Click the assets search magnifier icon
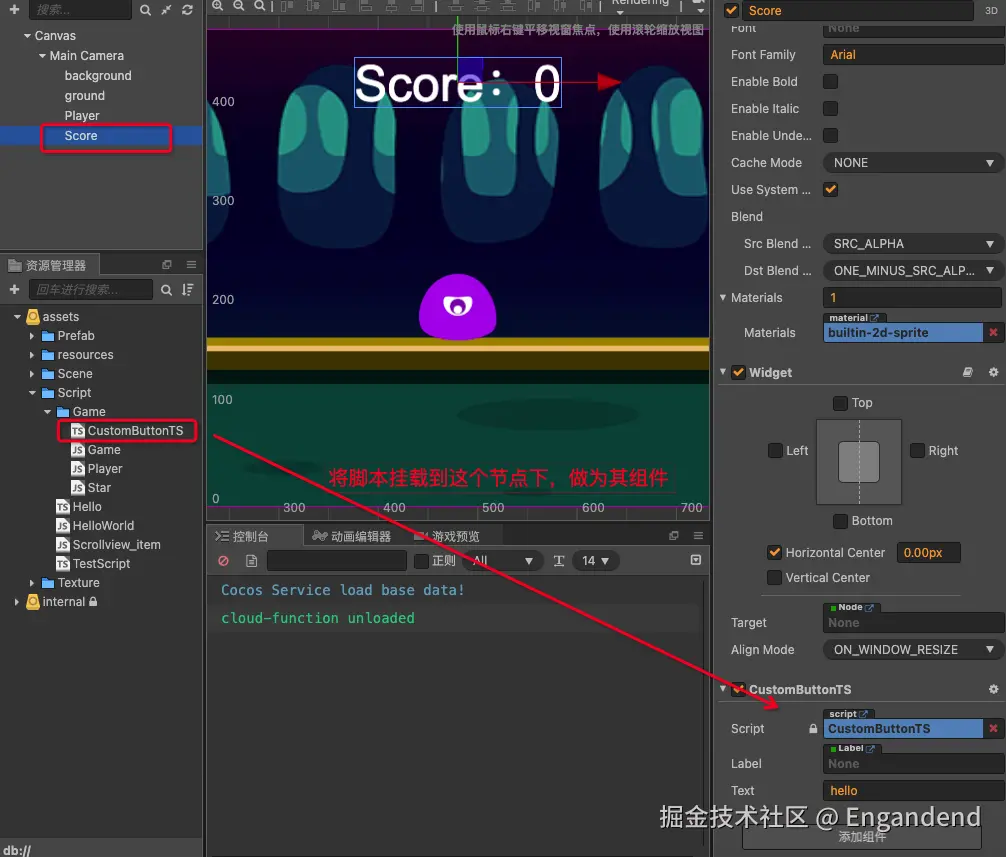The image size is (1006, 857). [x=166, y=290]
